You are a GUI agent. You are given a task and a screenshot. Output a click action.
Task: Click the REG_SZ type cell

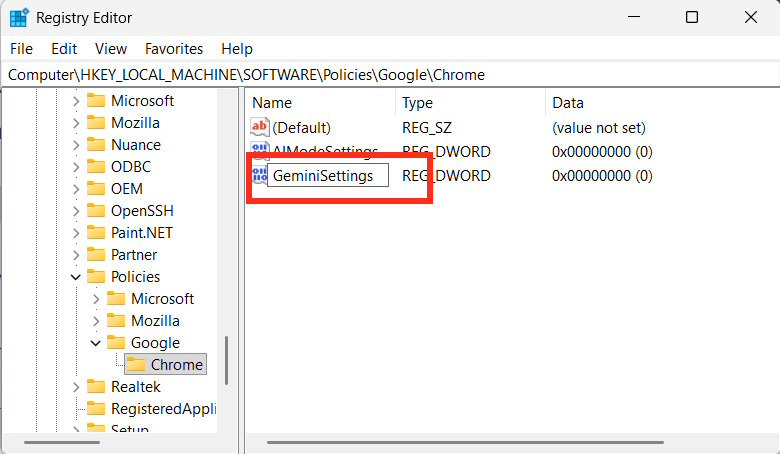[x=427, y=128]
